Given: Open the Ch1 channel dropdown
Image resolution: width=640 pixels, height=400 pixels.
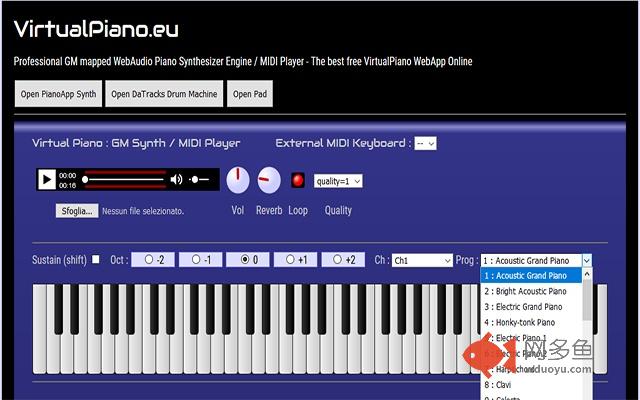Looking at the screenshot, I should coord(422,260).
